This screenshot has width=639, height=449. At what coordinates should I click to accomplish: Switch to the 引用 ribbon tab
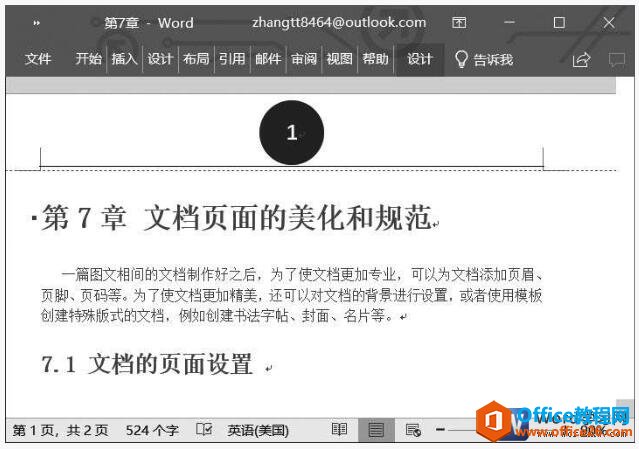pyautogui.click(x=232, y=59)
